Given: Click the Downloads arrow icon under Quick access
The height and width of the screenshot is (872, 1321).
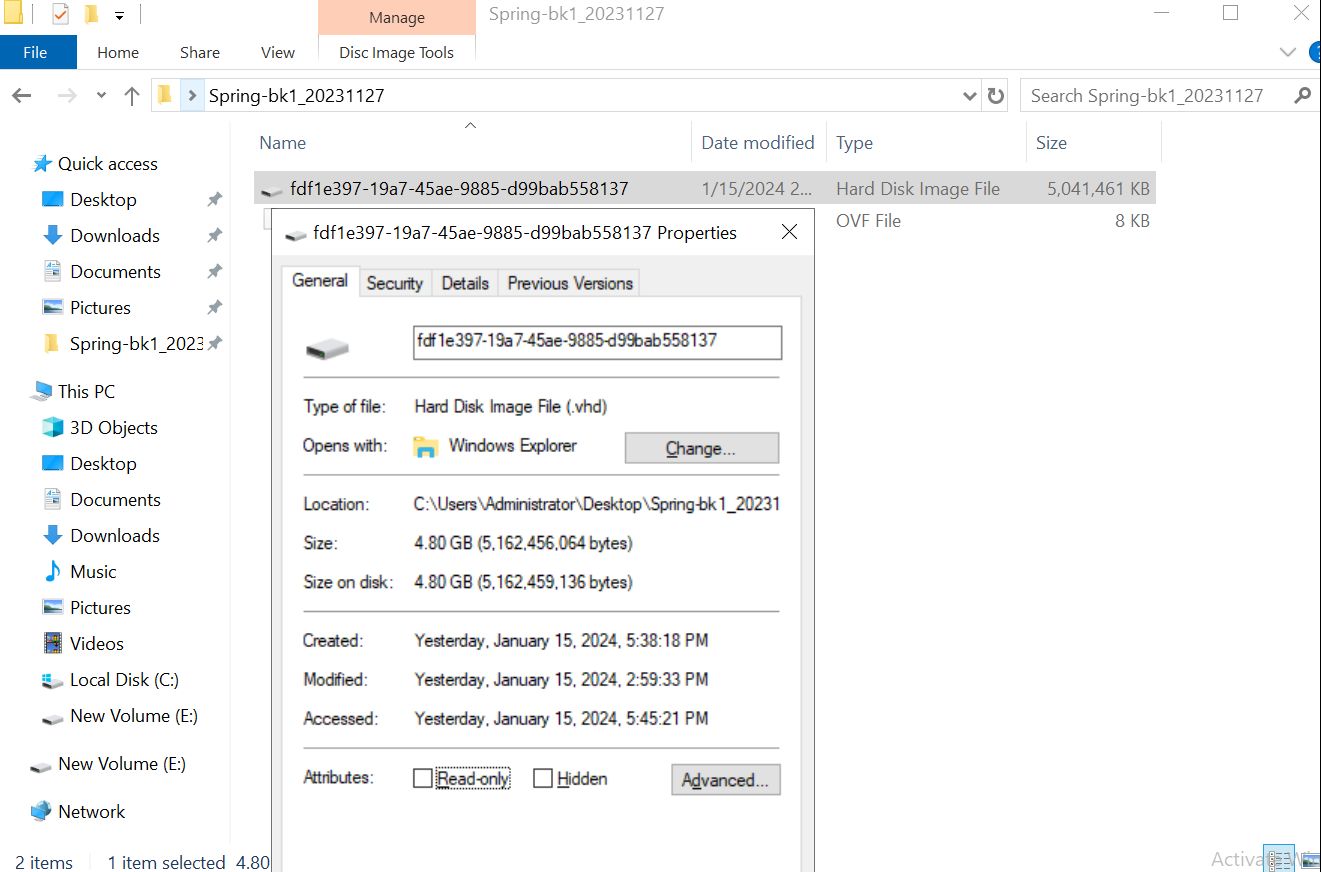Looking at the screenshot, I should pyautogui.click(x=53, y=235).
